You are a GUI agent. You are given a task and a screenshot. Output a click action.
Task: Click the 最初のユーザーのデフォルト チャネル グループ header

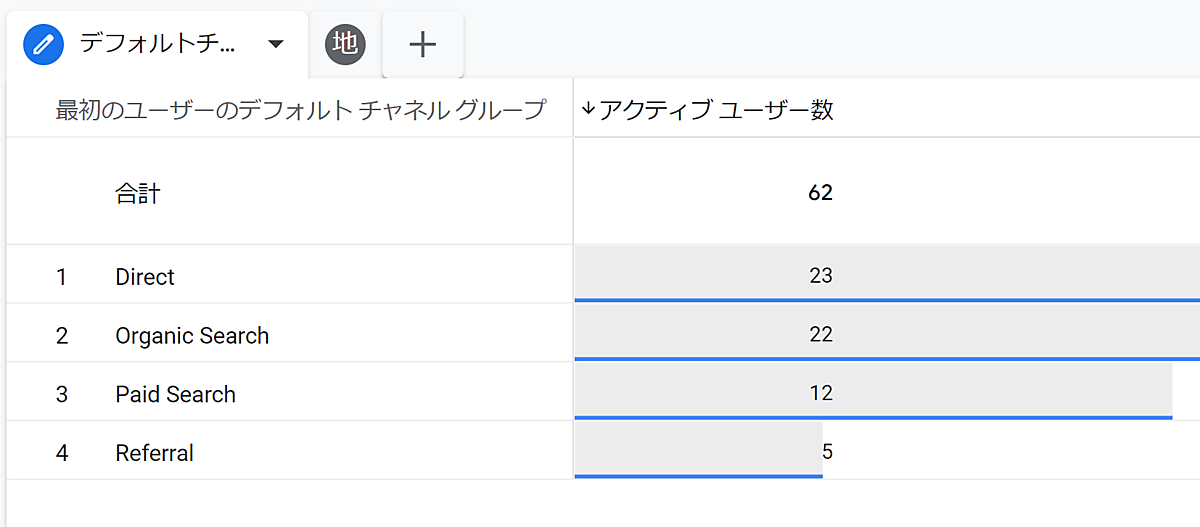pos(300,110)
